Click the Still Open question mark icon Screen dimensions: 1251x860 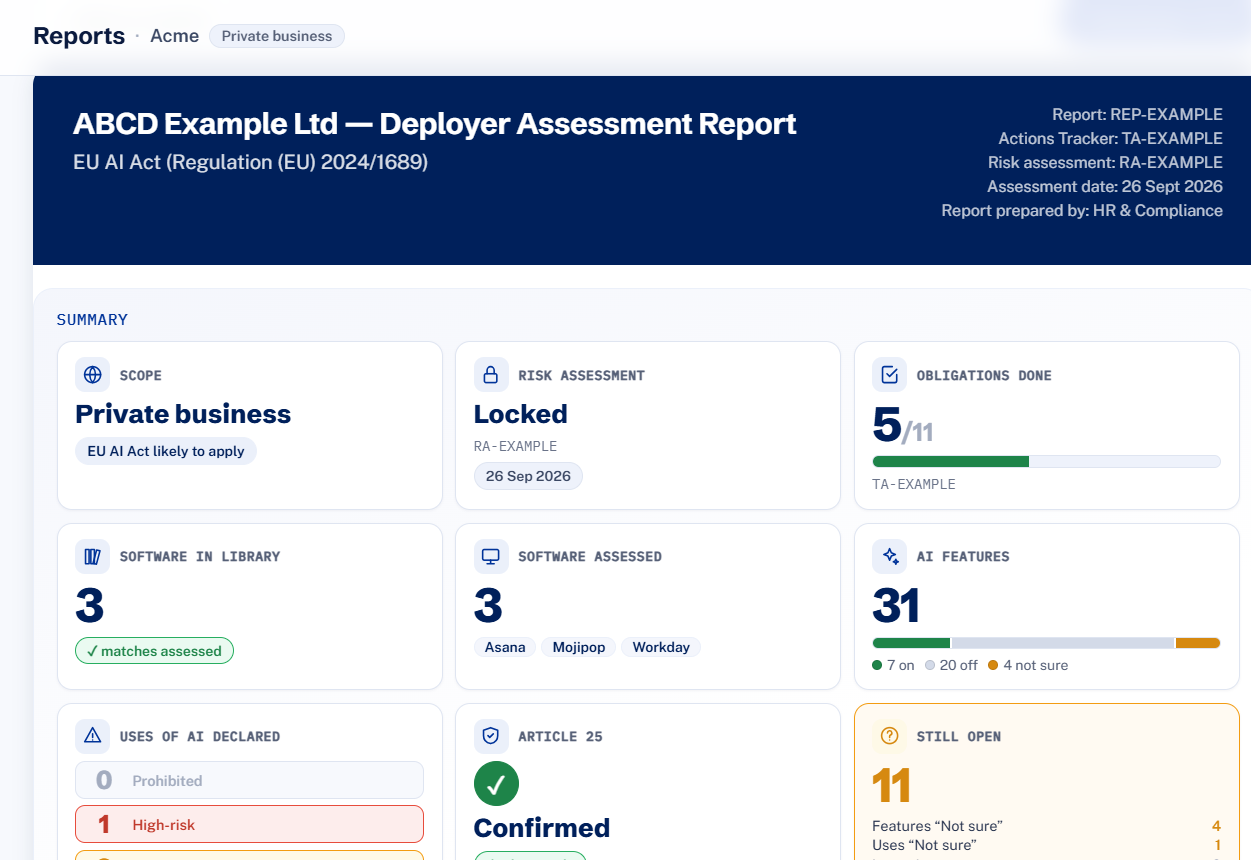point(890,736)
